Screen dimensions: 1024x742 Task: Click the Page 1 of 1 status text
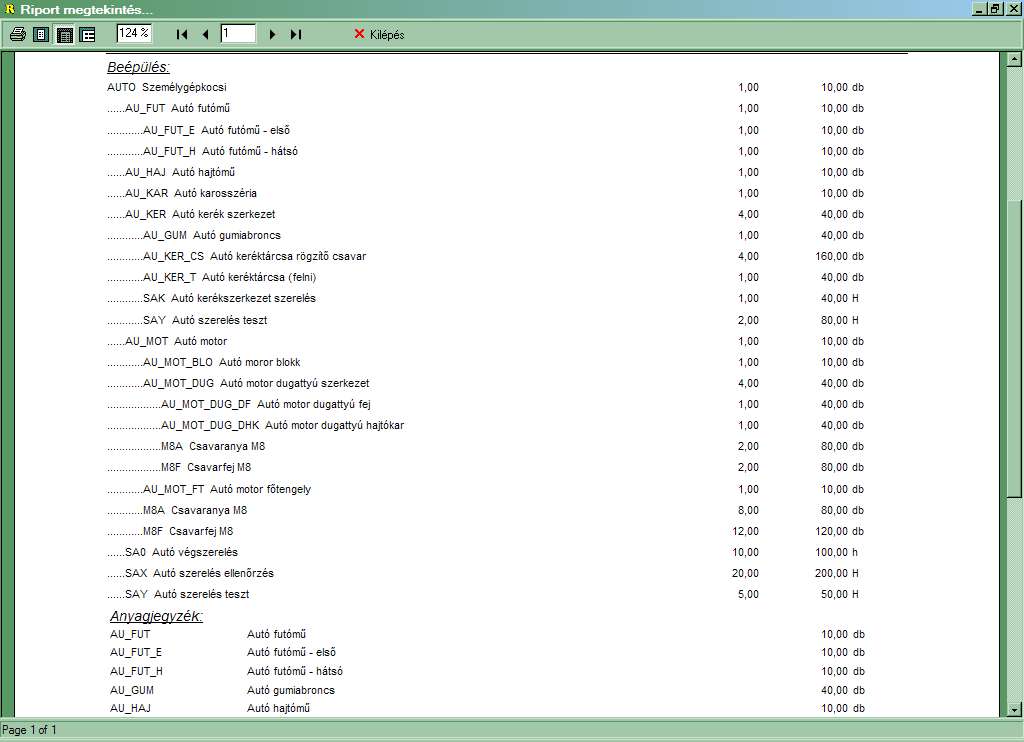pos(29,730)
